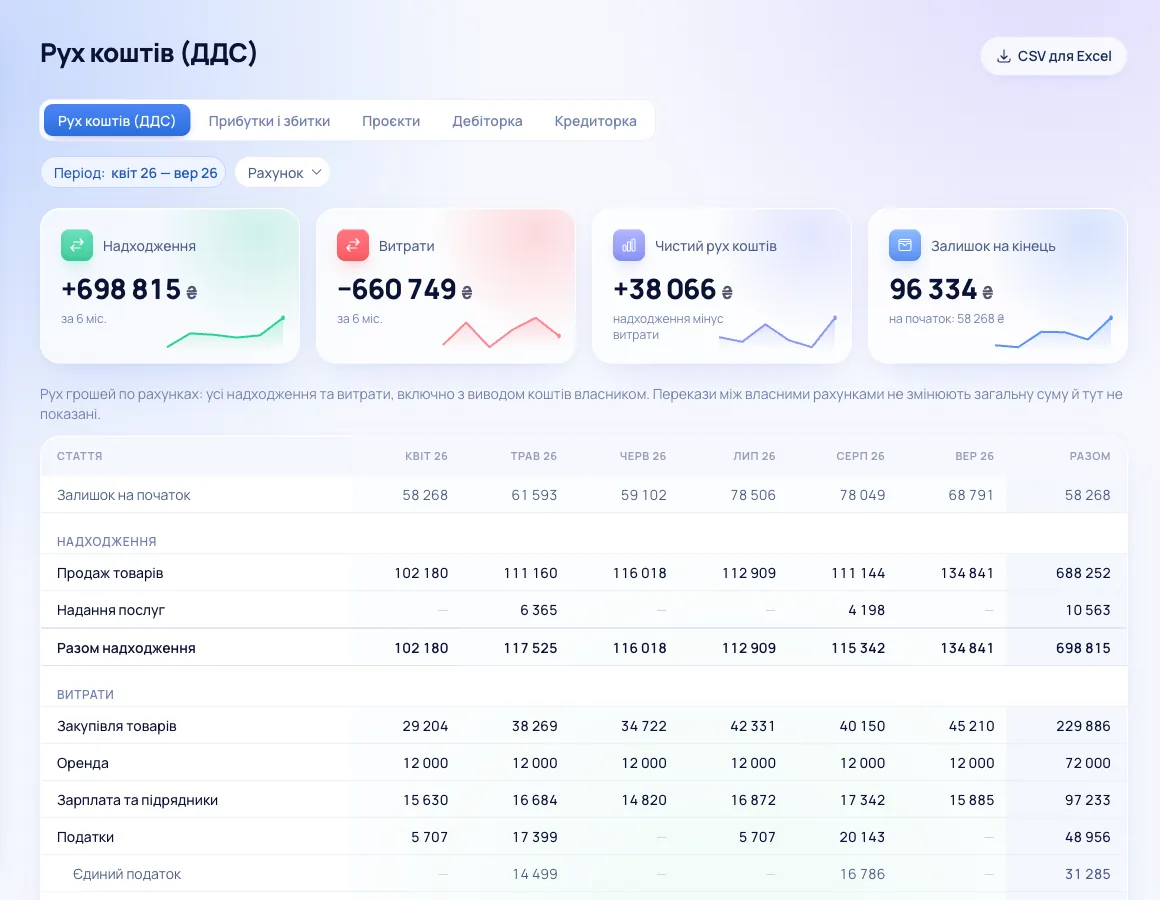Image resolution: width=1160 pixels, height=900 pixels.
Task: Click the red sparkline in the Витрати card
Action: 502,332
